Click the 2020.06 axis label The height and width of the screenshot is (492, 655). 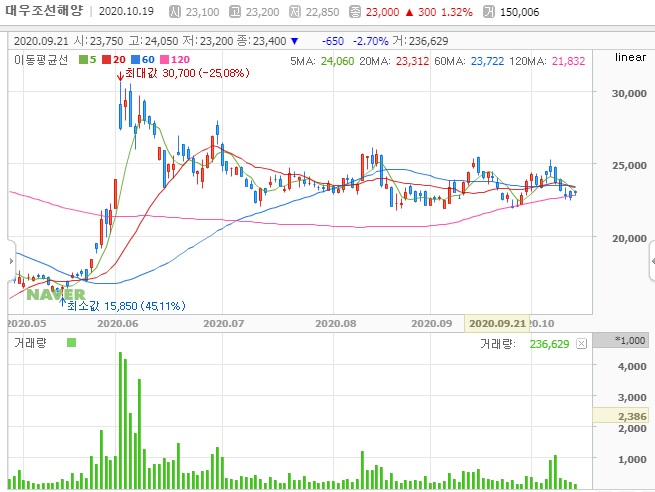coord(117,324)
